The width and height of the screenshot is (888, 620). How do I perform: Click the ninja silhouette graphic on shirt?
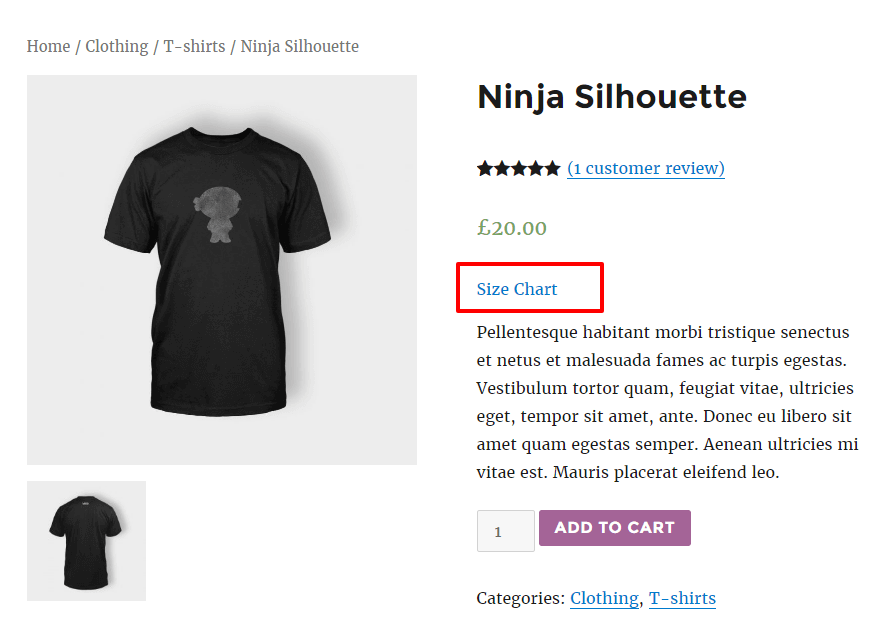pos(217,215)
